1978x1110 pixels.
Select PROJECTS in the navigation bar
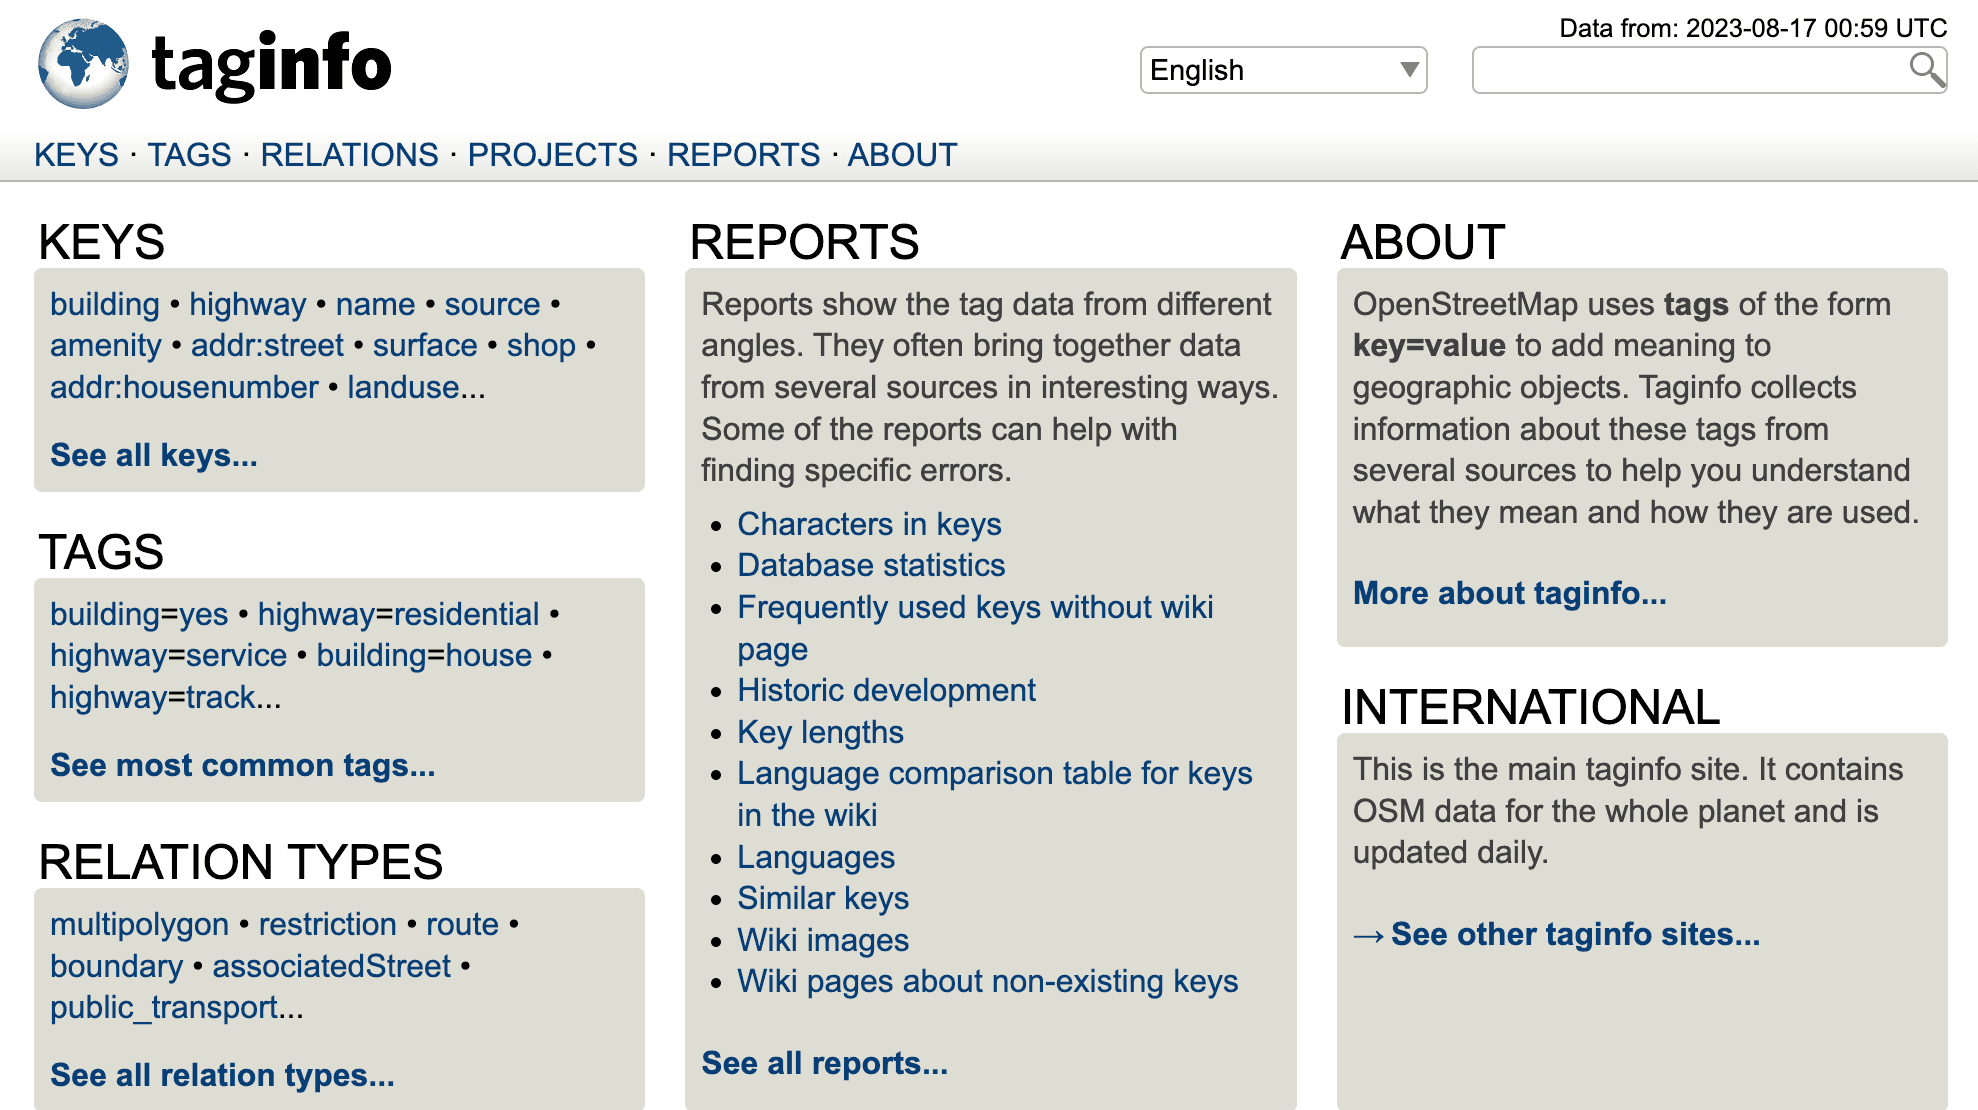tap(552, 155)
